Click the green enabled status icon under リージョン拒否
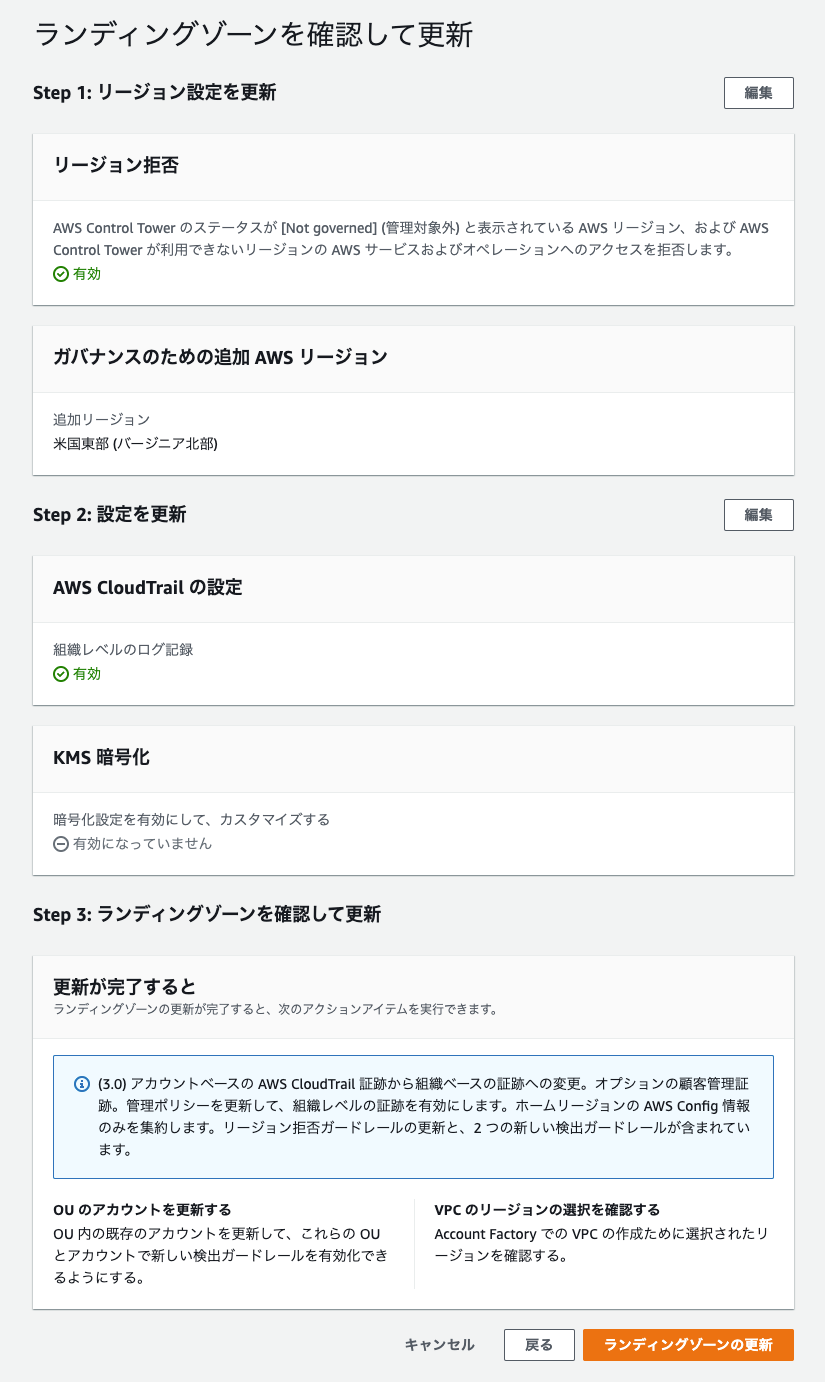The height and width of the screenshot is (1382, 825). point(60,273)
